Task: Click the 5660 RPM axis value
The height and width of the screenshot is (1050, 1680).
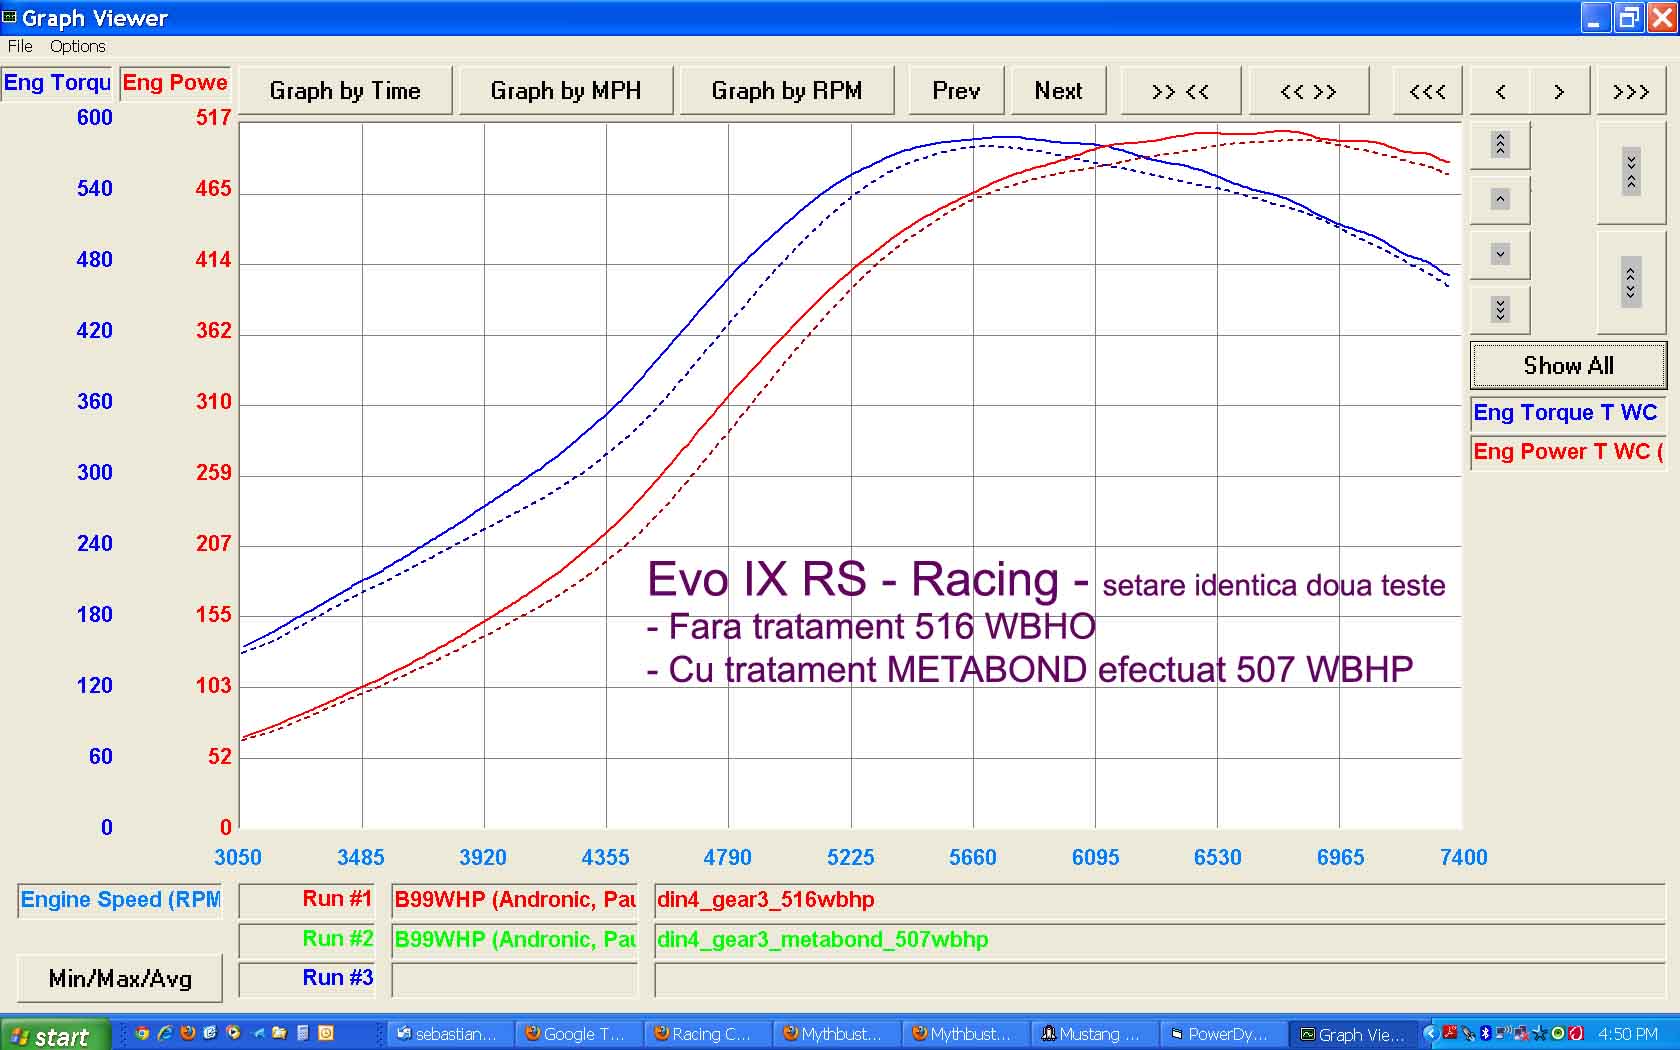Action: [973, 858]
